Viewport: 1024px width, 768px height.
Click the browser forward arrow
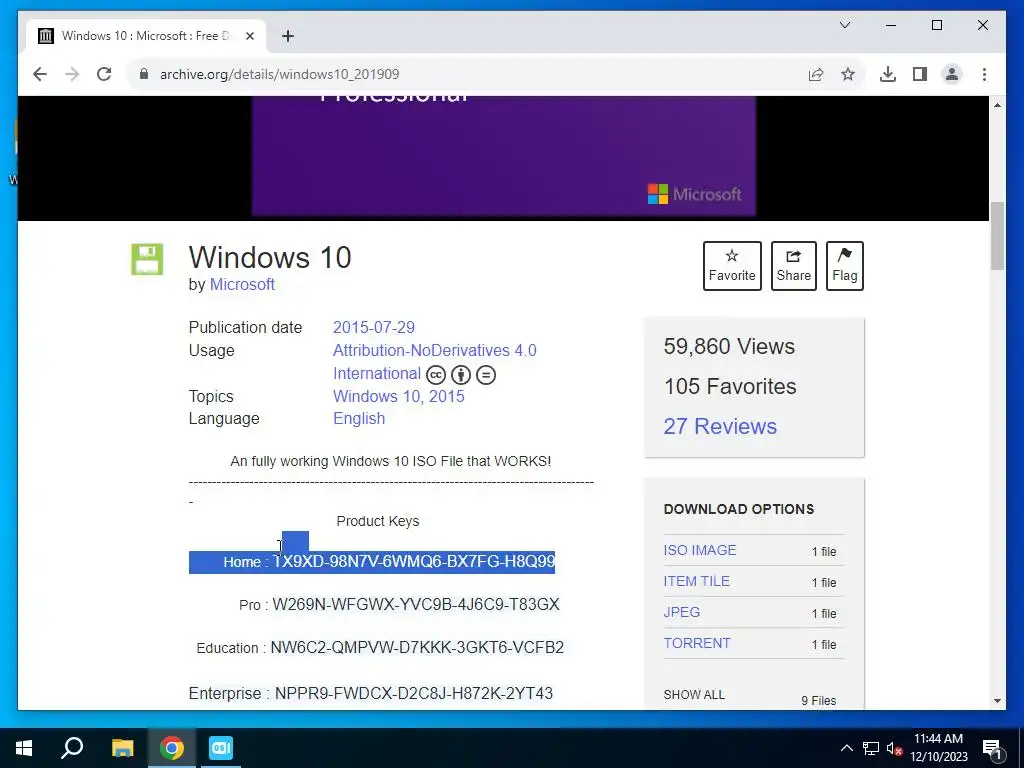72,74
